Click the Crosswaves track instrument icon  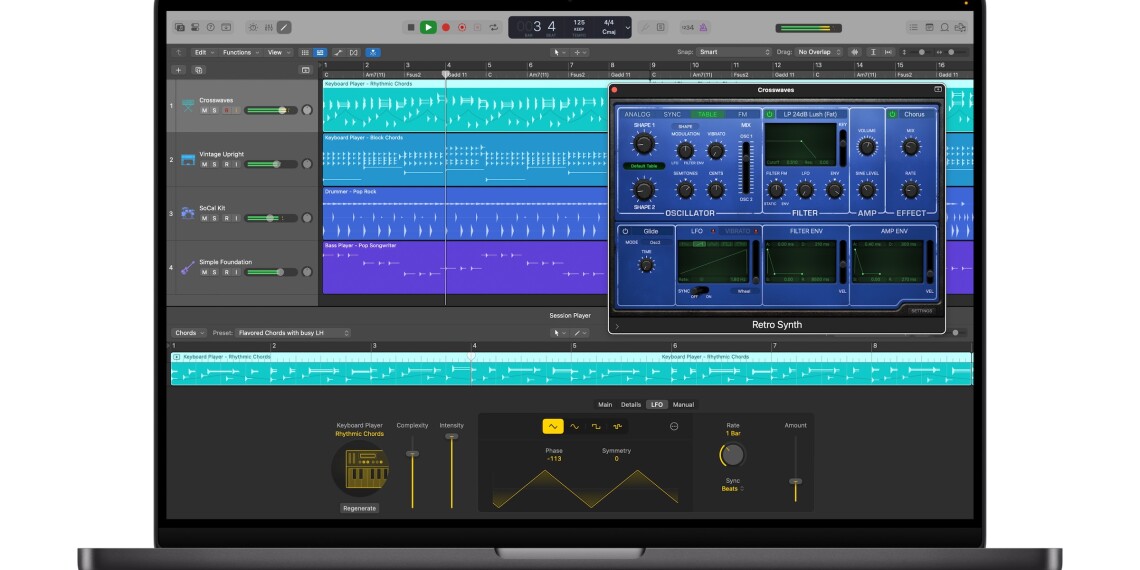pos(188,105)
